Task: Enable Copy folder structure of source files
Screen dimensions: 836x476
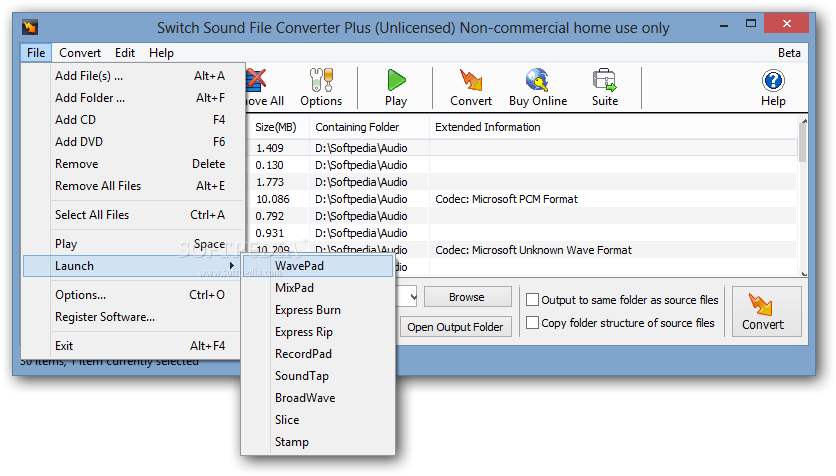Action: [532, 322]
